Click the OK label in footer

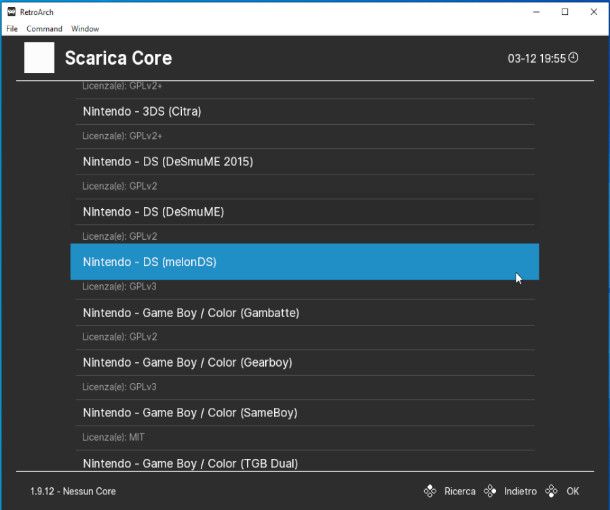coord(573,491)
